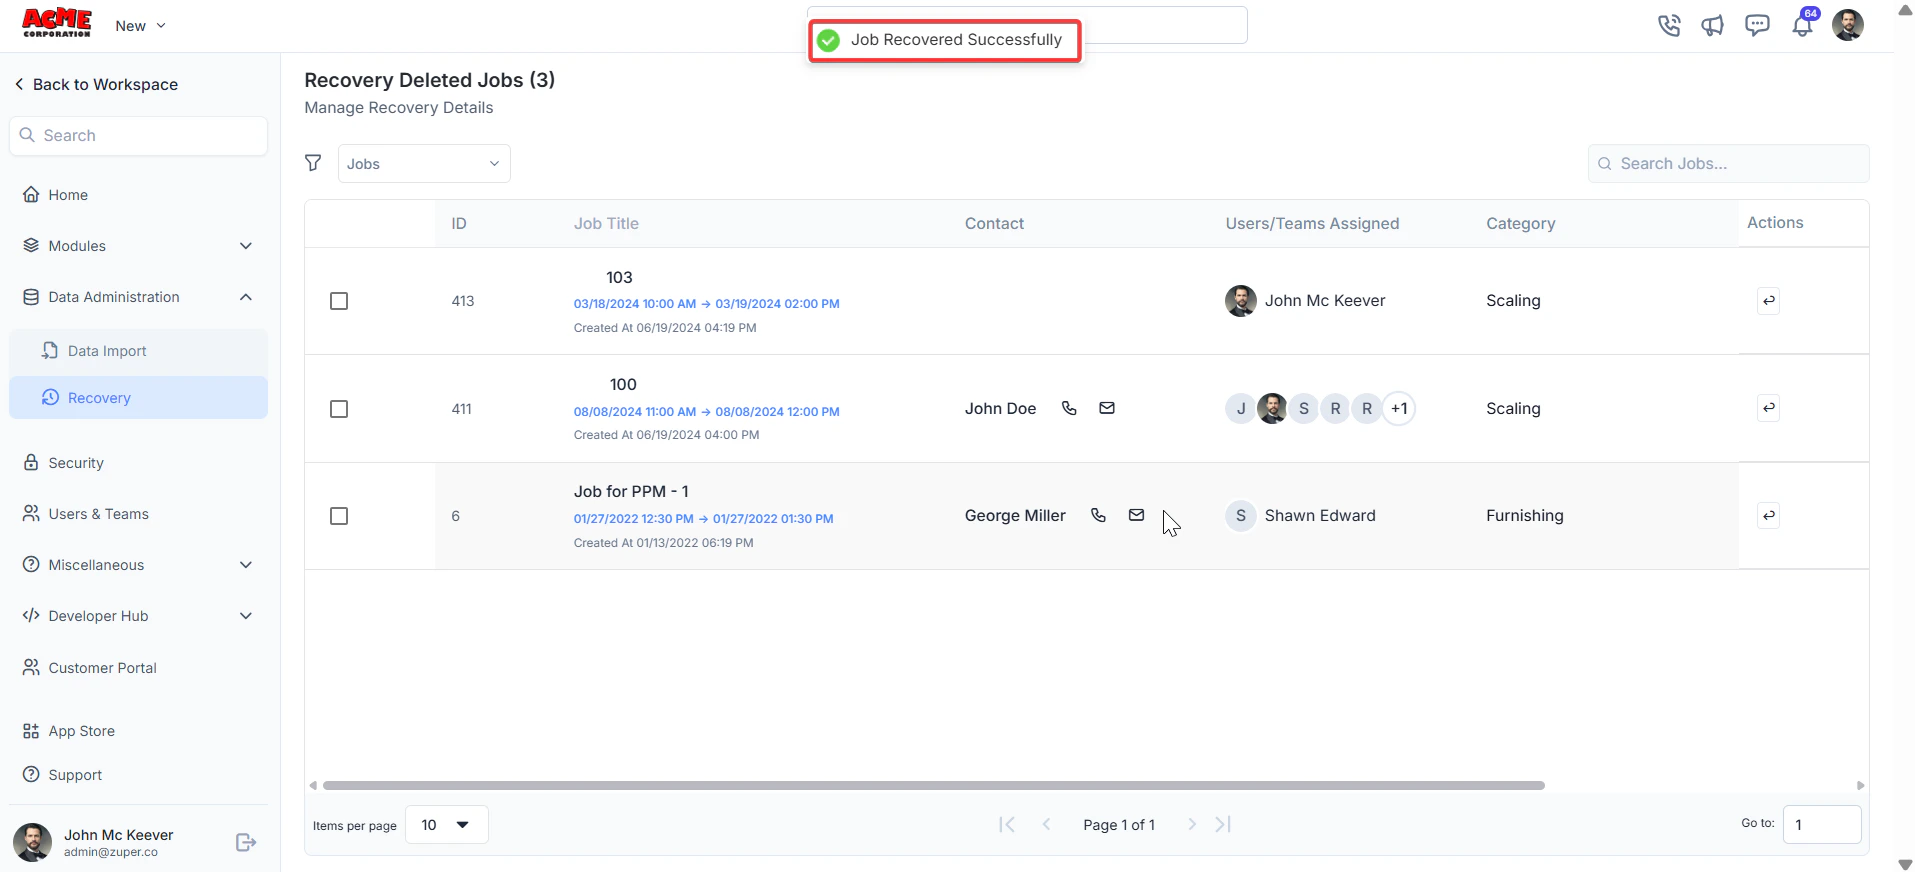The image size is (1915, 872).
Task: Click the horizontal table scrollbar
Action: 933,786
